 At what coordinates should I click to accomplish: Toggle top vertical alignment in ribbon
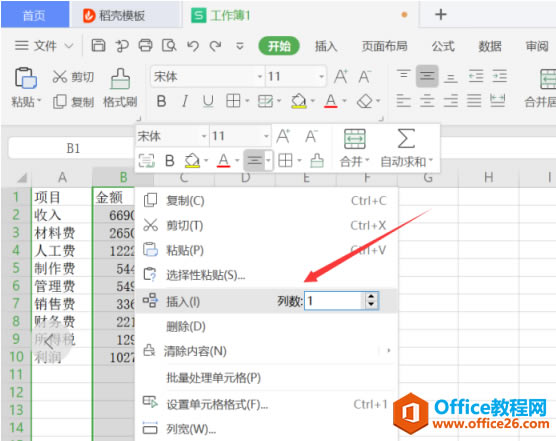click(404, 76)
